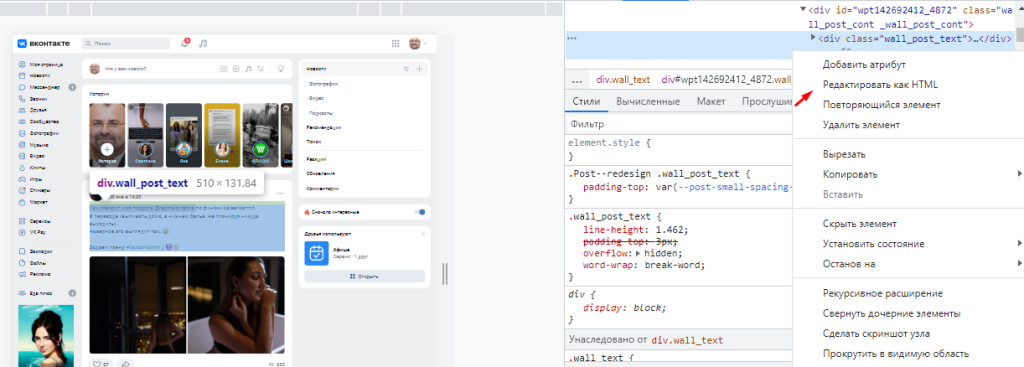The width and height of the screenshot is (1024, 367).
Task: Open the Копировать submenu arrow
Action: (1019, 174)
